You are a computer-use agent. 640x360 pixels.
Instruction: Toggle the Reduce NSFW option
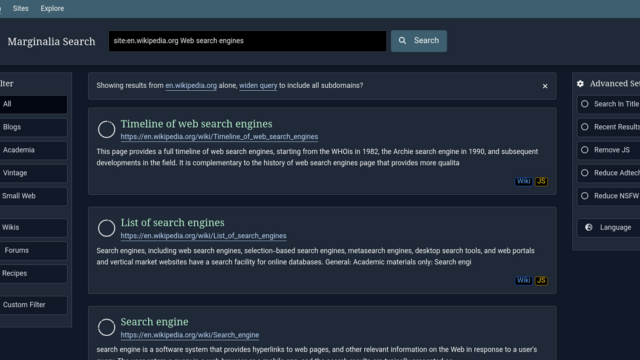pos(609,196)
